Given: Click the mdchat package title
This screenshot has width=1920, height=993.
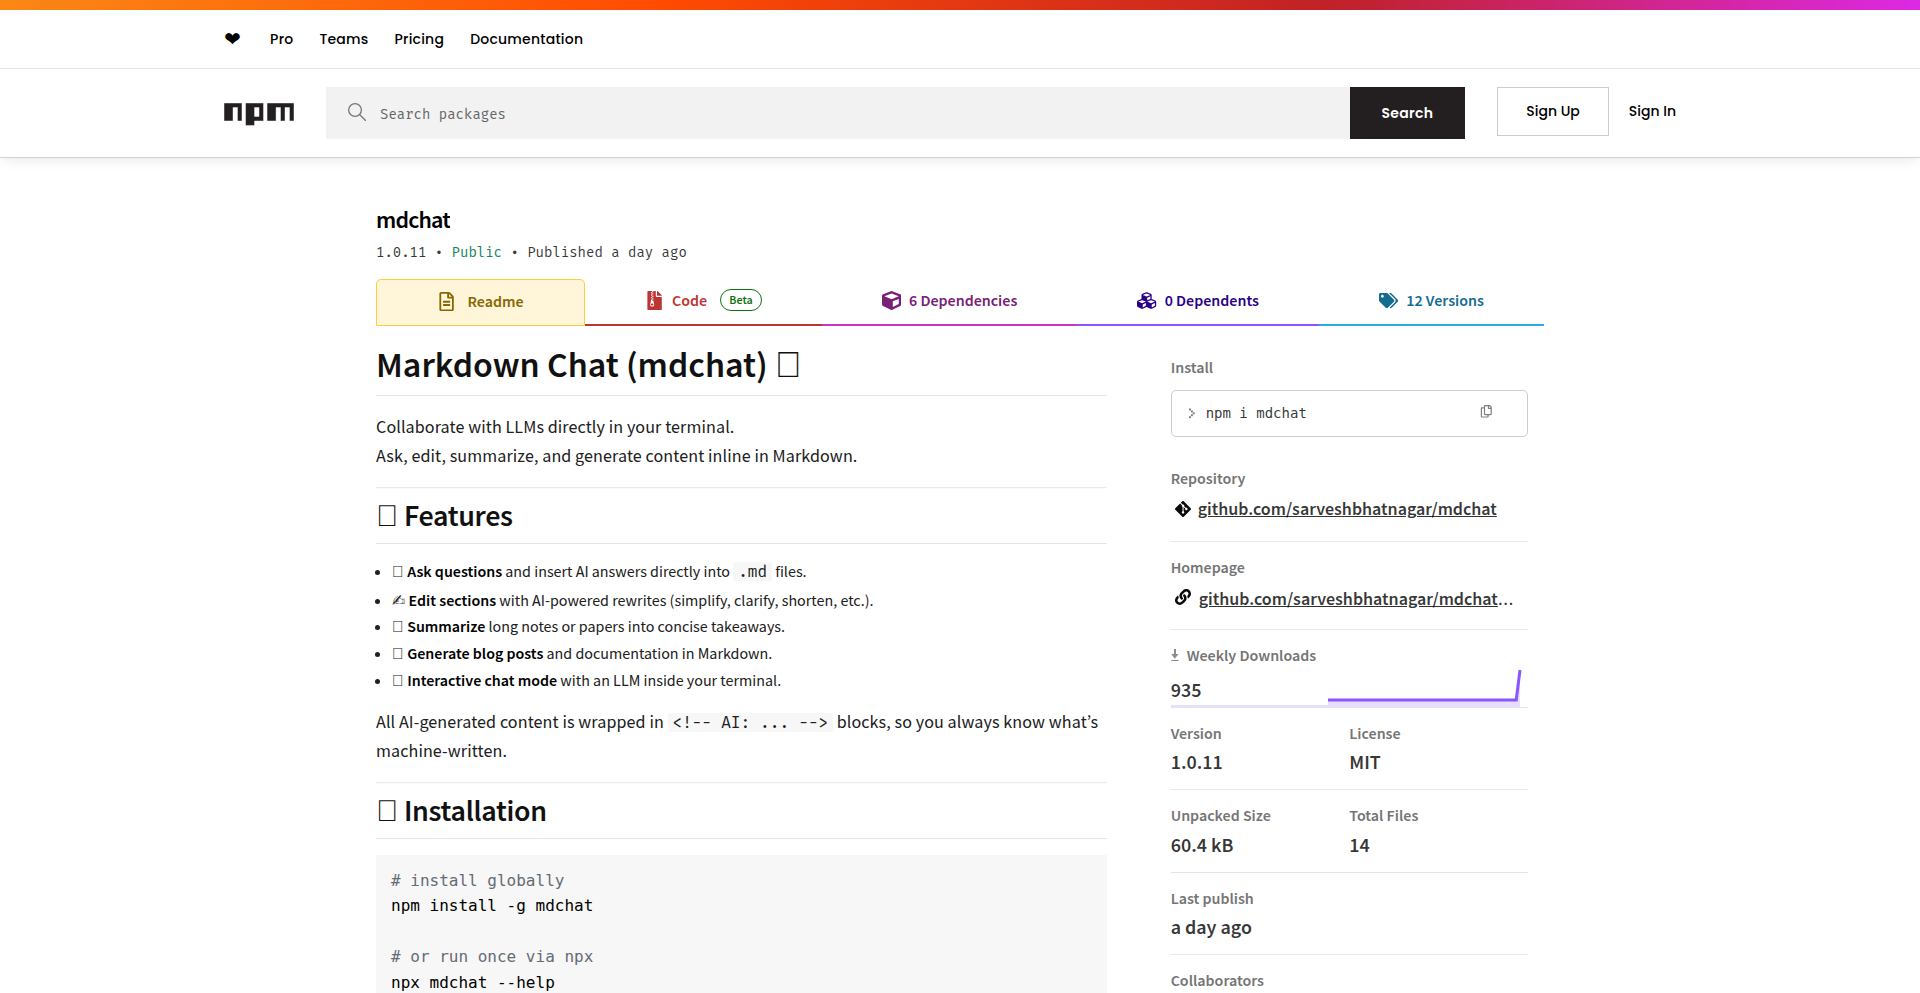Looking at the screenshot, I should coord(413,220).
